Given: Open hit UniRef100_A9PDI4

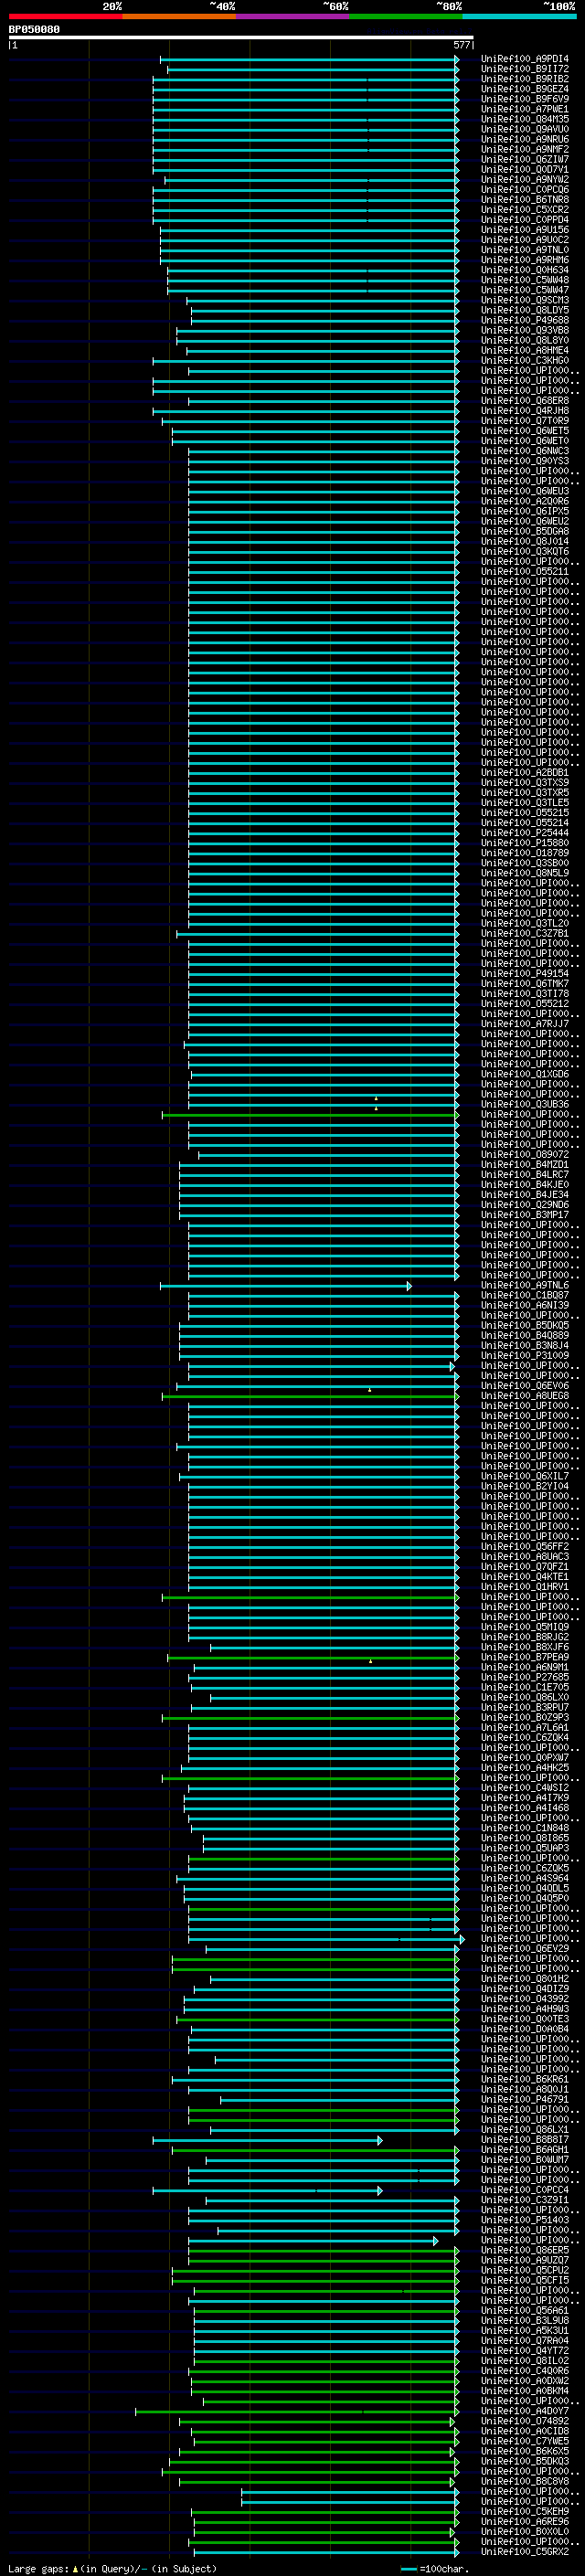Looking at the screenshot, I should tap(524, 59).
